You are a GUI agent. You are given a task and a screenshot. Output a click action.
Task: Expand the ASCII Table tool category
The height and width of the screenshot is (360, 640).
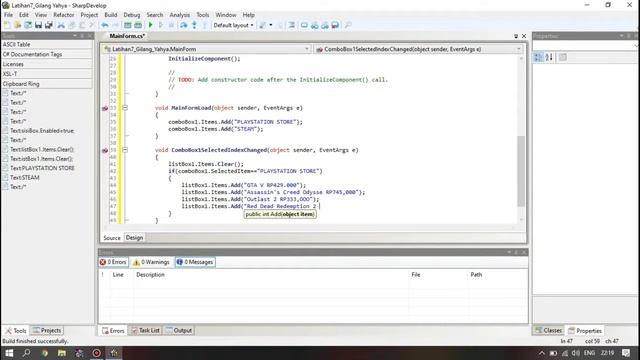tap(47, 44)
